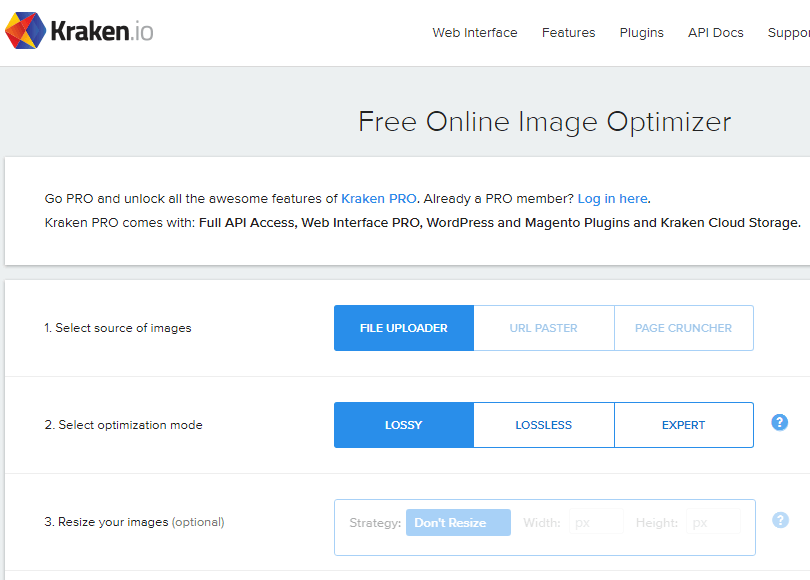
Task: Switch image source to URL PASTER
Action: click(x=543, y=328)
